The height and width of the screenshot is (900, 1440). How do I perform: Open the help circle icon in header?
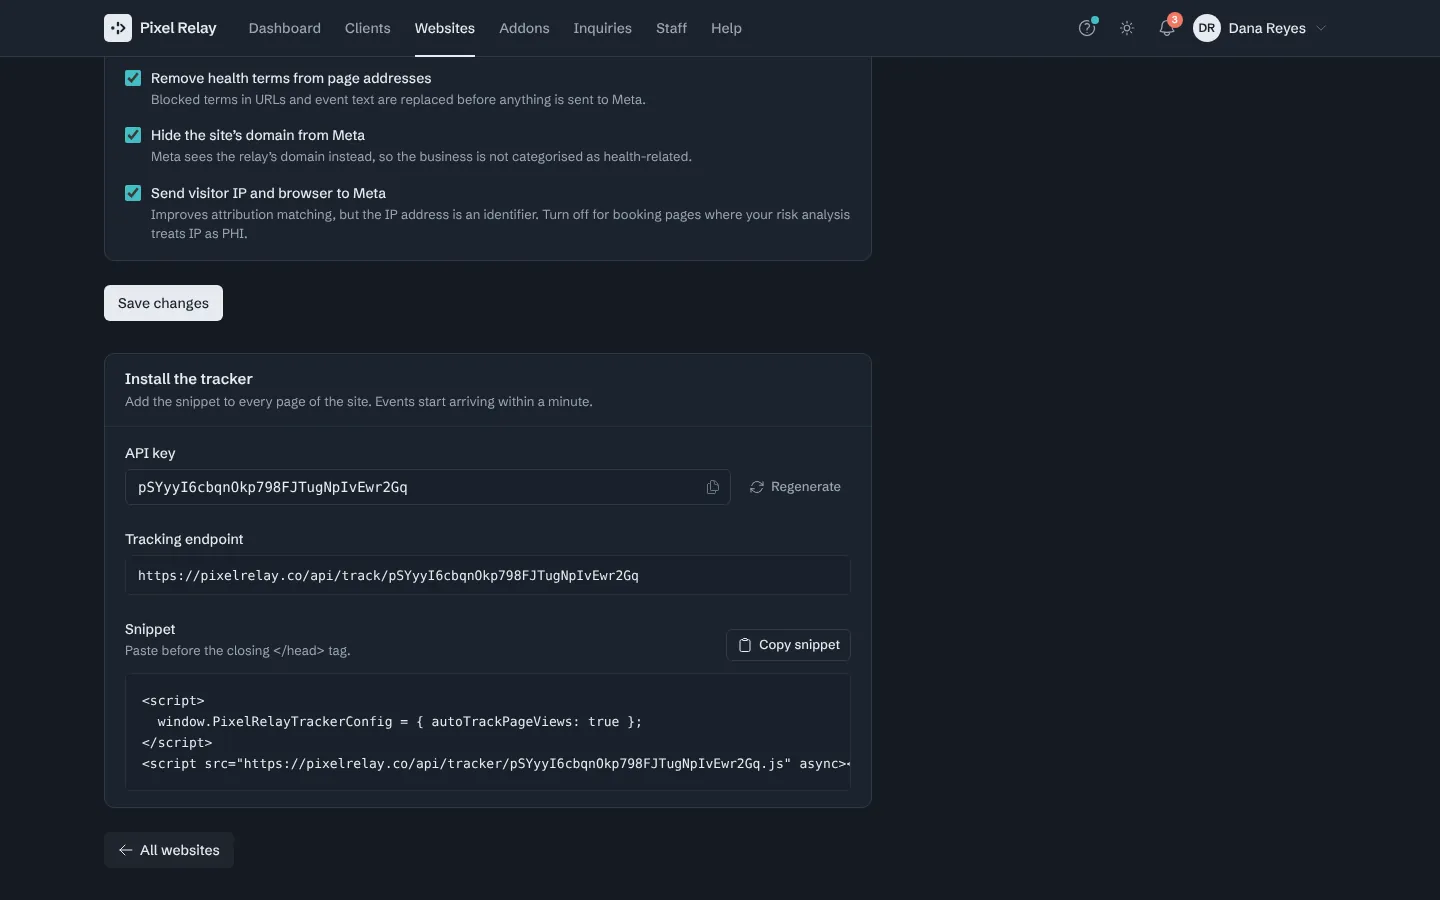(1087, 28)
